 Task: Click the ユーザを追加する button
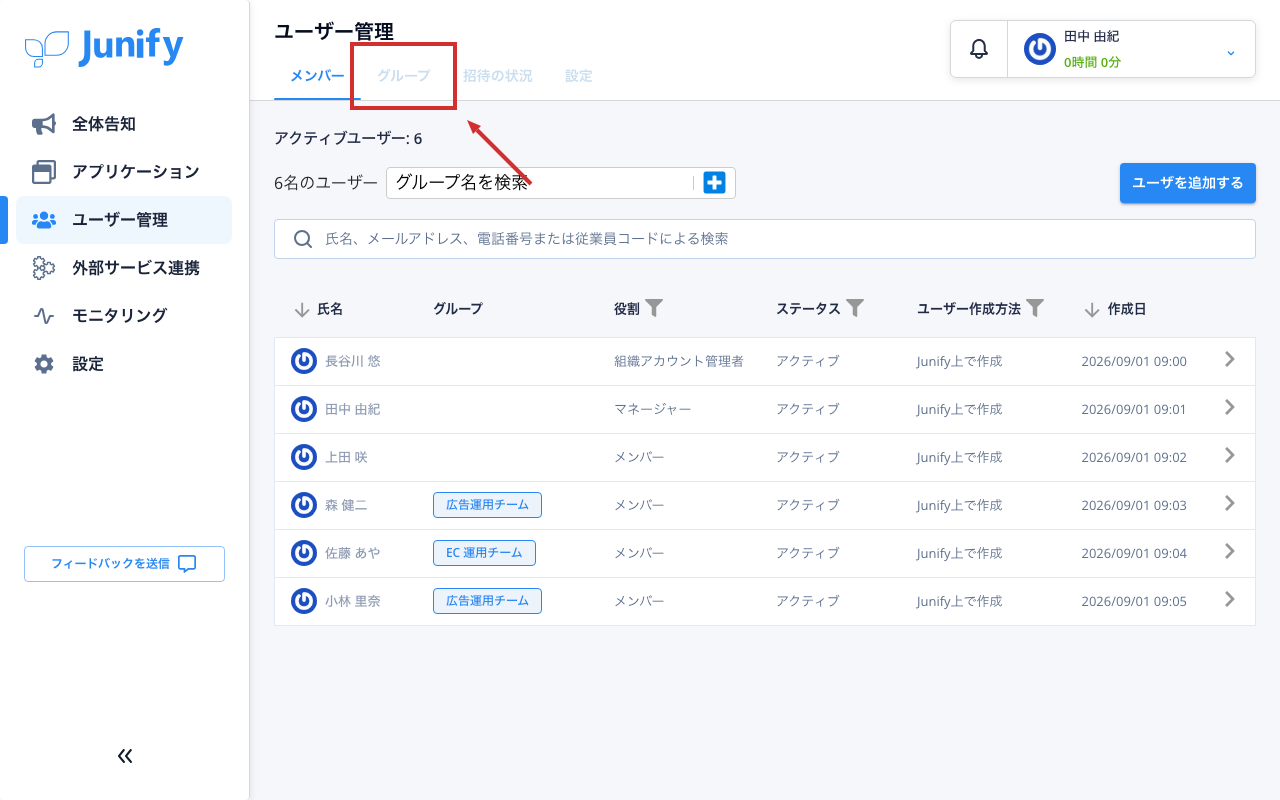coord(1187,183)
